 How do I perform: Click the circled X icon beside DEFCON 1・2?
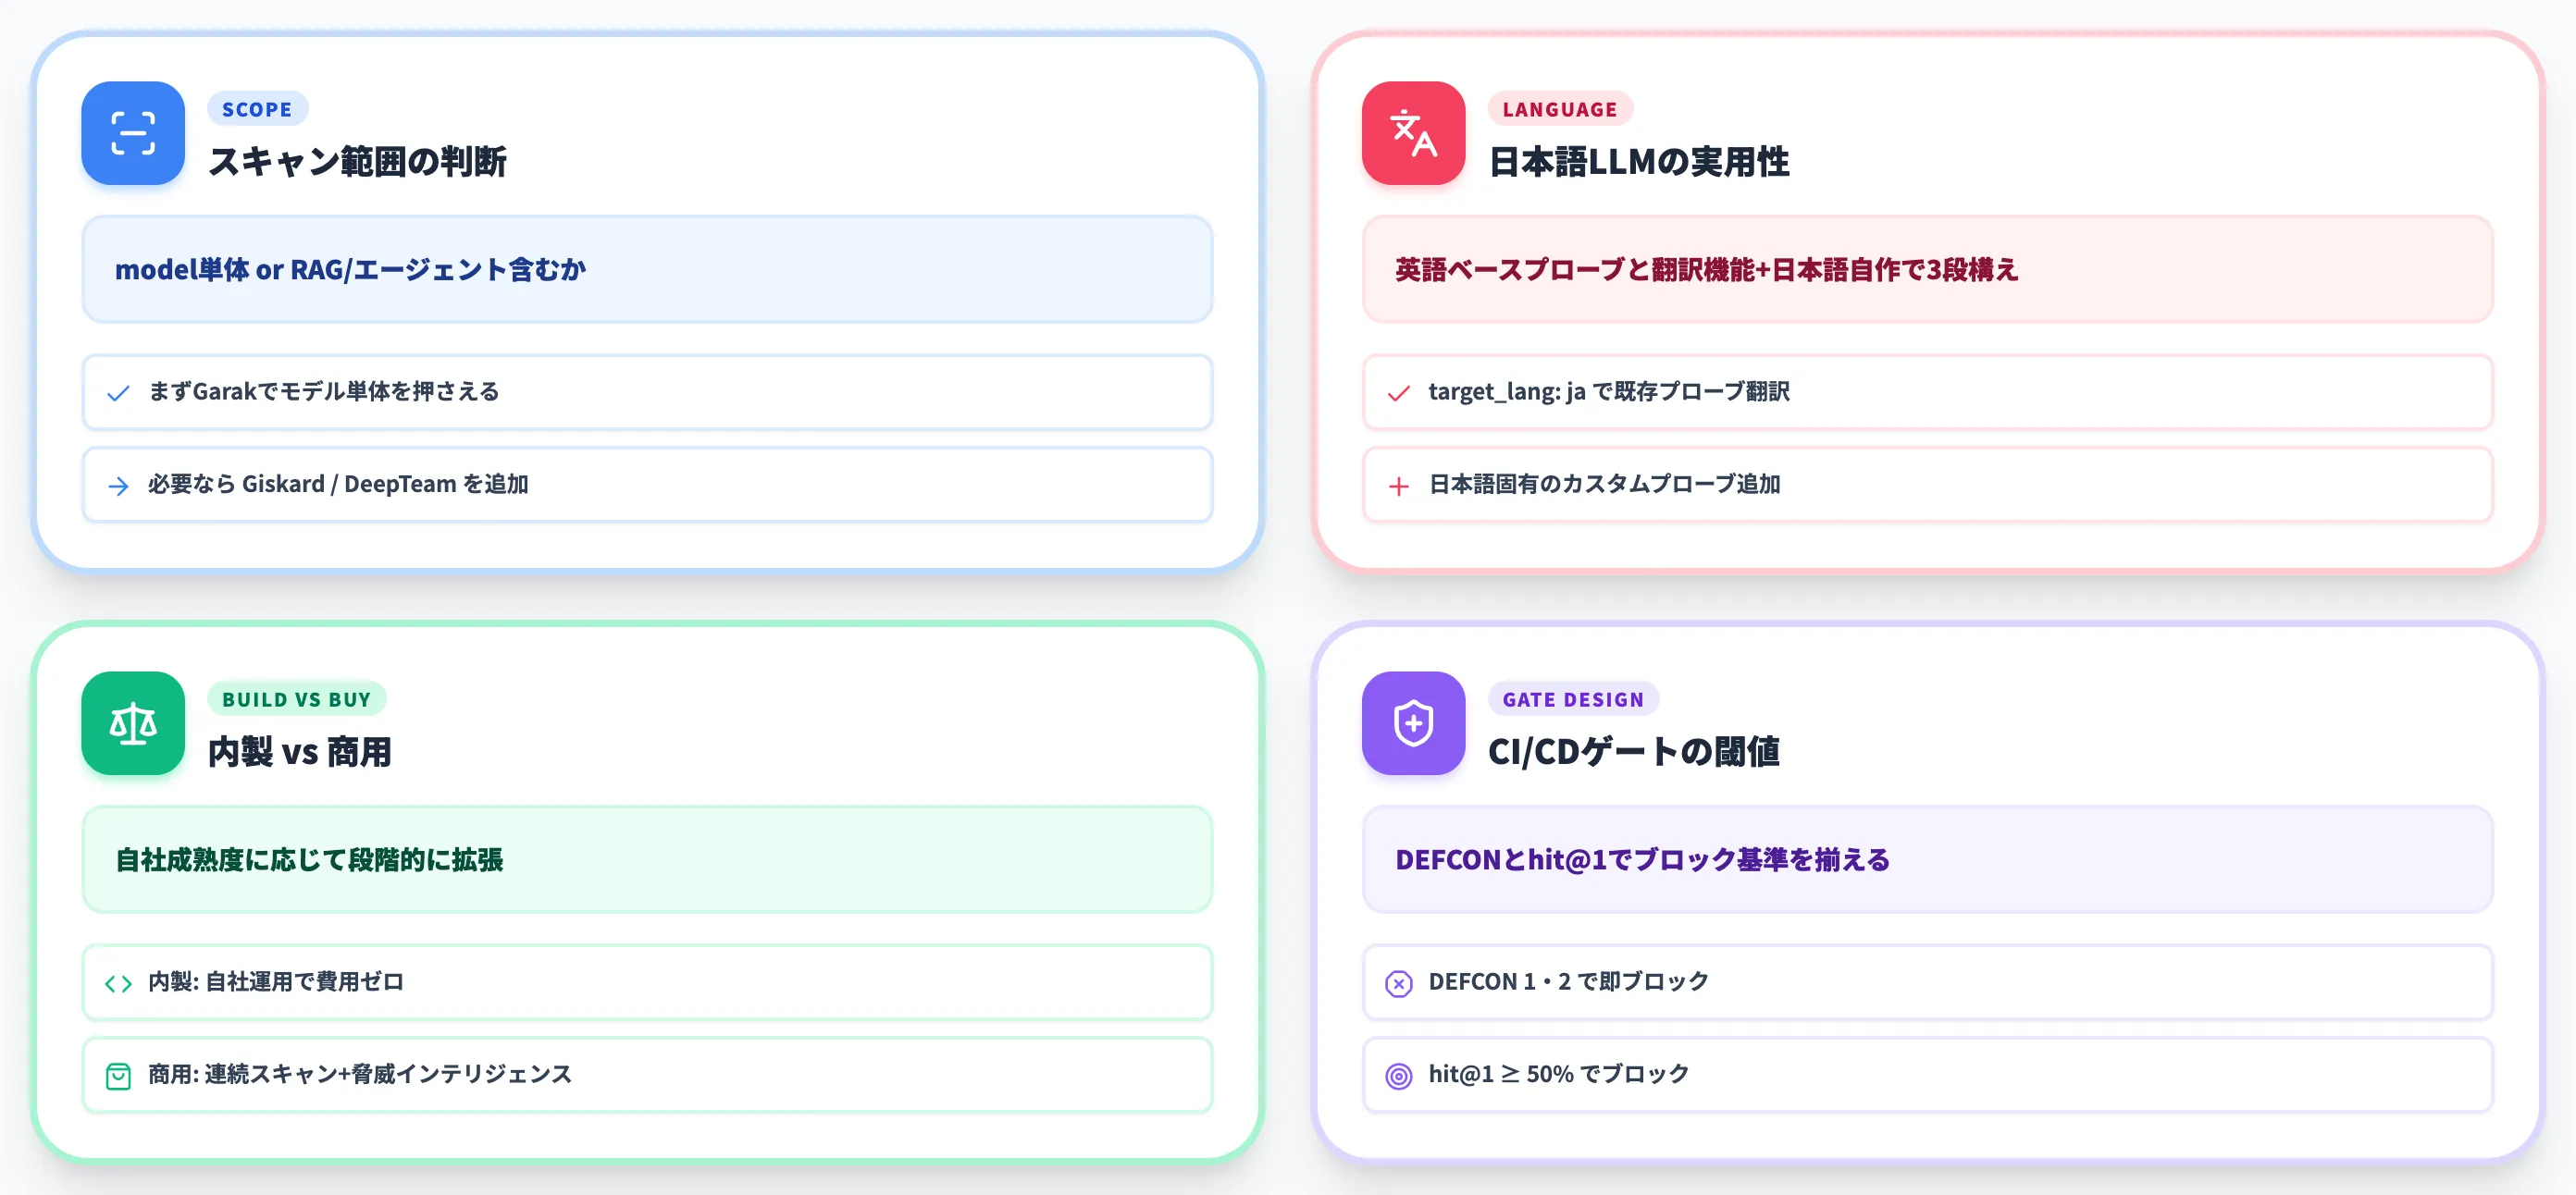(x=1399, y=984)
